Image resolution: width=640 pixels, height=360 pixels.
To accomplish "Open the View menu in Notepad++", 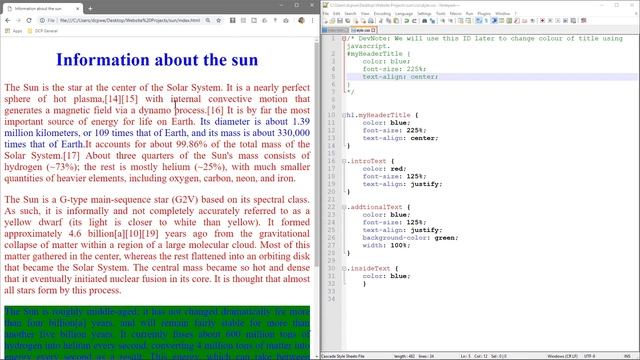I will pyautogui.click(x=365, y=13).
